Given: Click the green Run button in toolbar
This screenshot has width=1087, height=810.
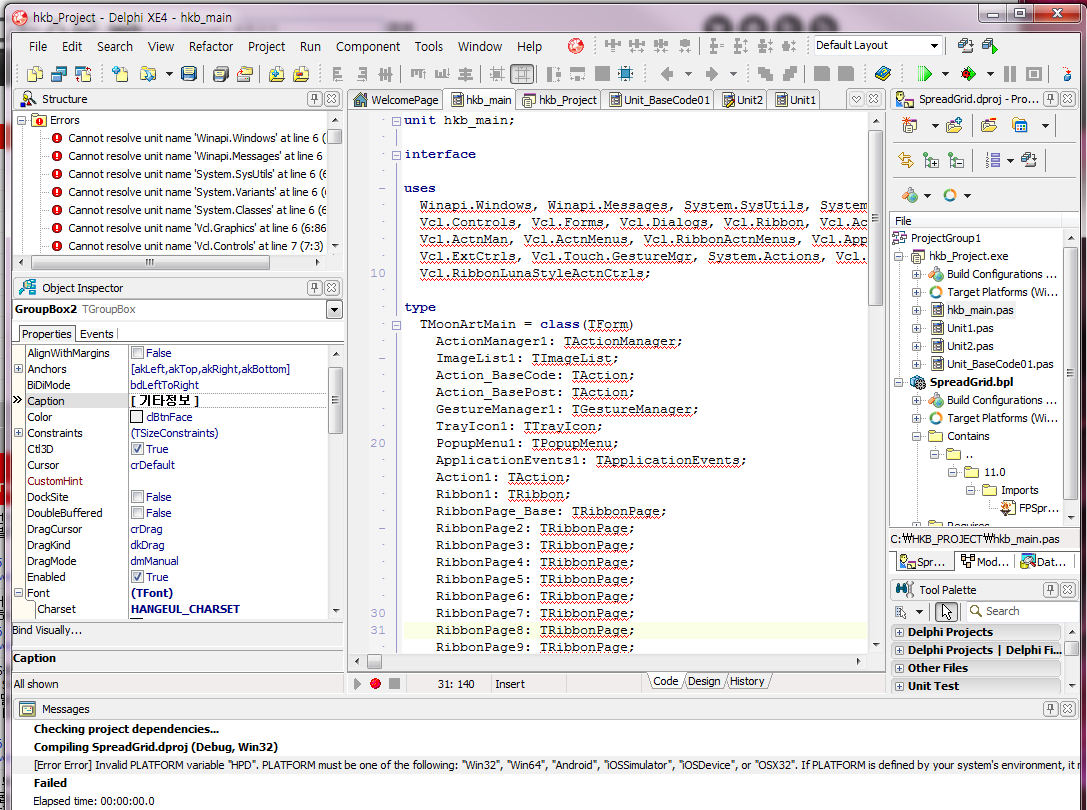Looking at the screenshot, I should [923, 74].
